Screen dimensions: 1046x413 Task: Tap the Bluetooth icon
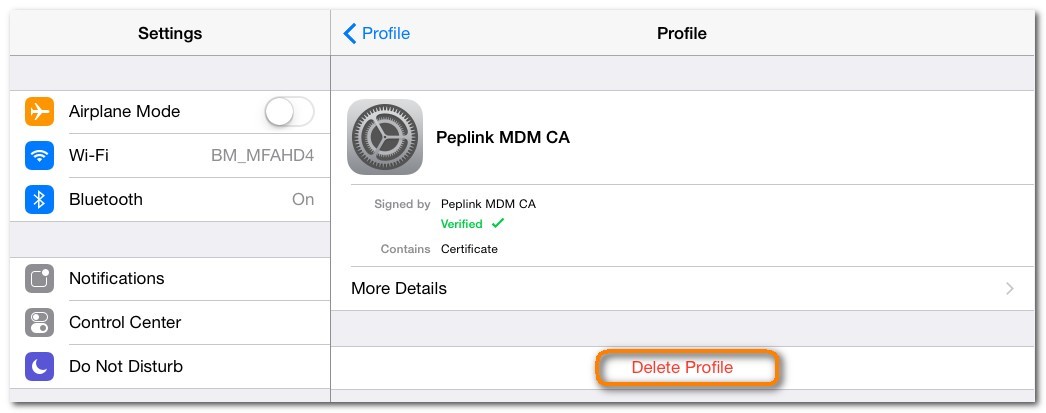tap(39, 199)
